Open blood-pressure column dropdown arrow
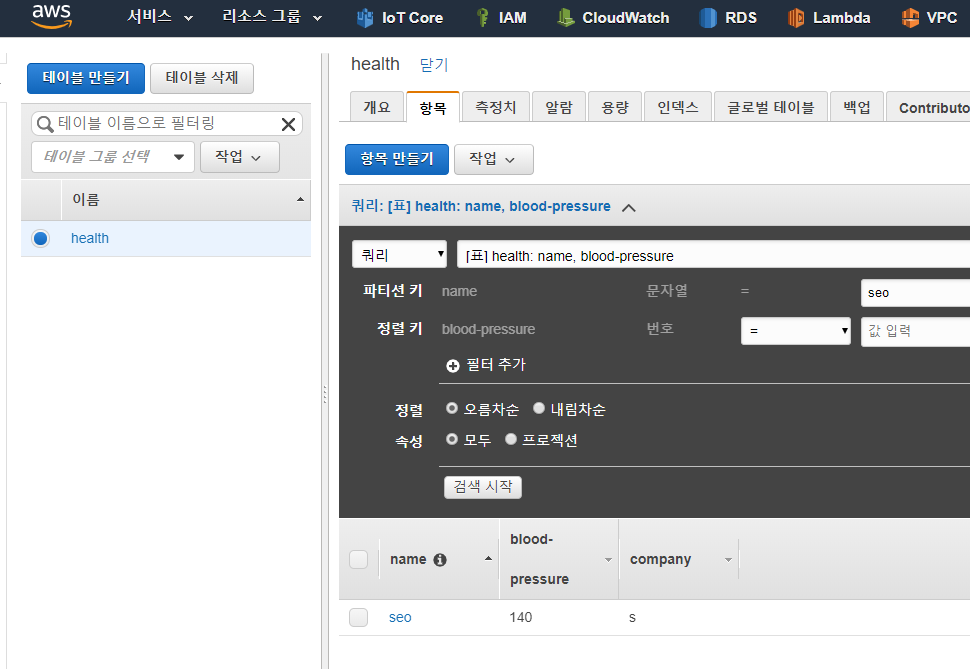 point(608,560)
